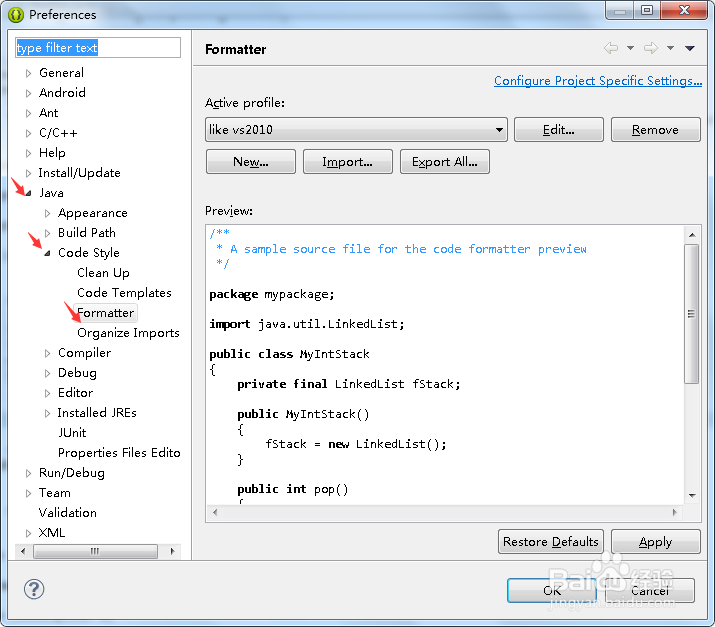Click preview vertical scrollbar thumb

coord(691,314)
